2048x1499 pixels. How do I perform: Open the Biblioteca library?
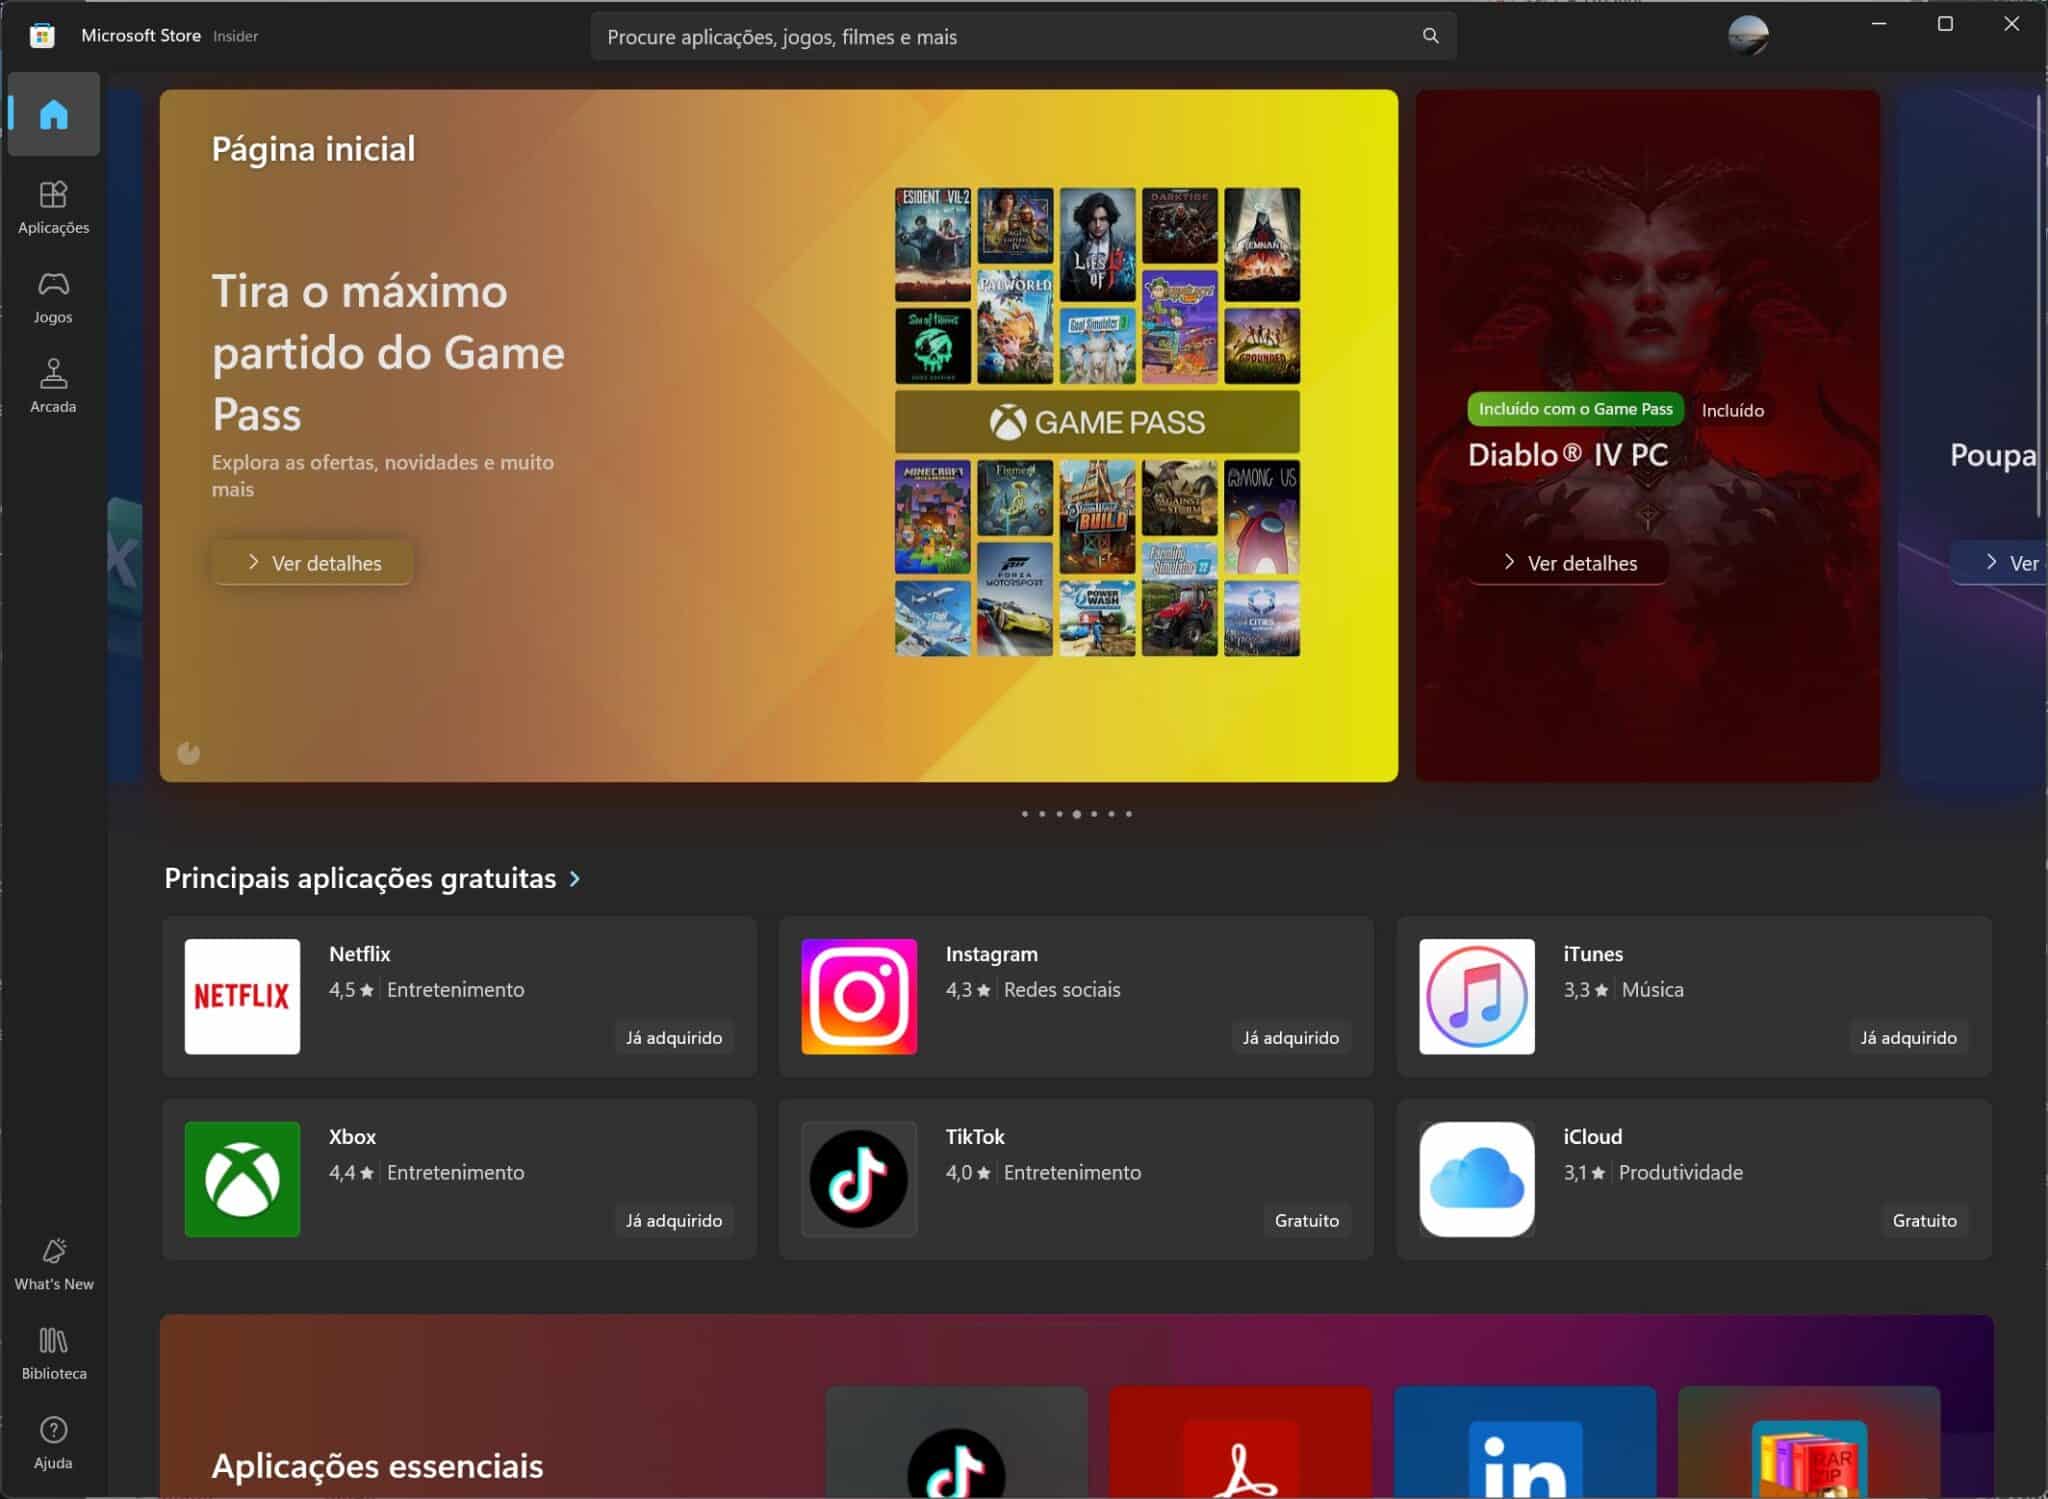53,1353
